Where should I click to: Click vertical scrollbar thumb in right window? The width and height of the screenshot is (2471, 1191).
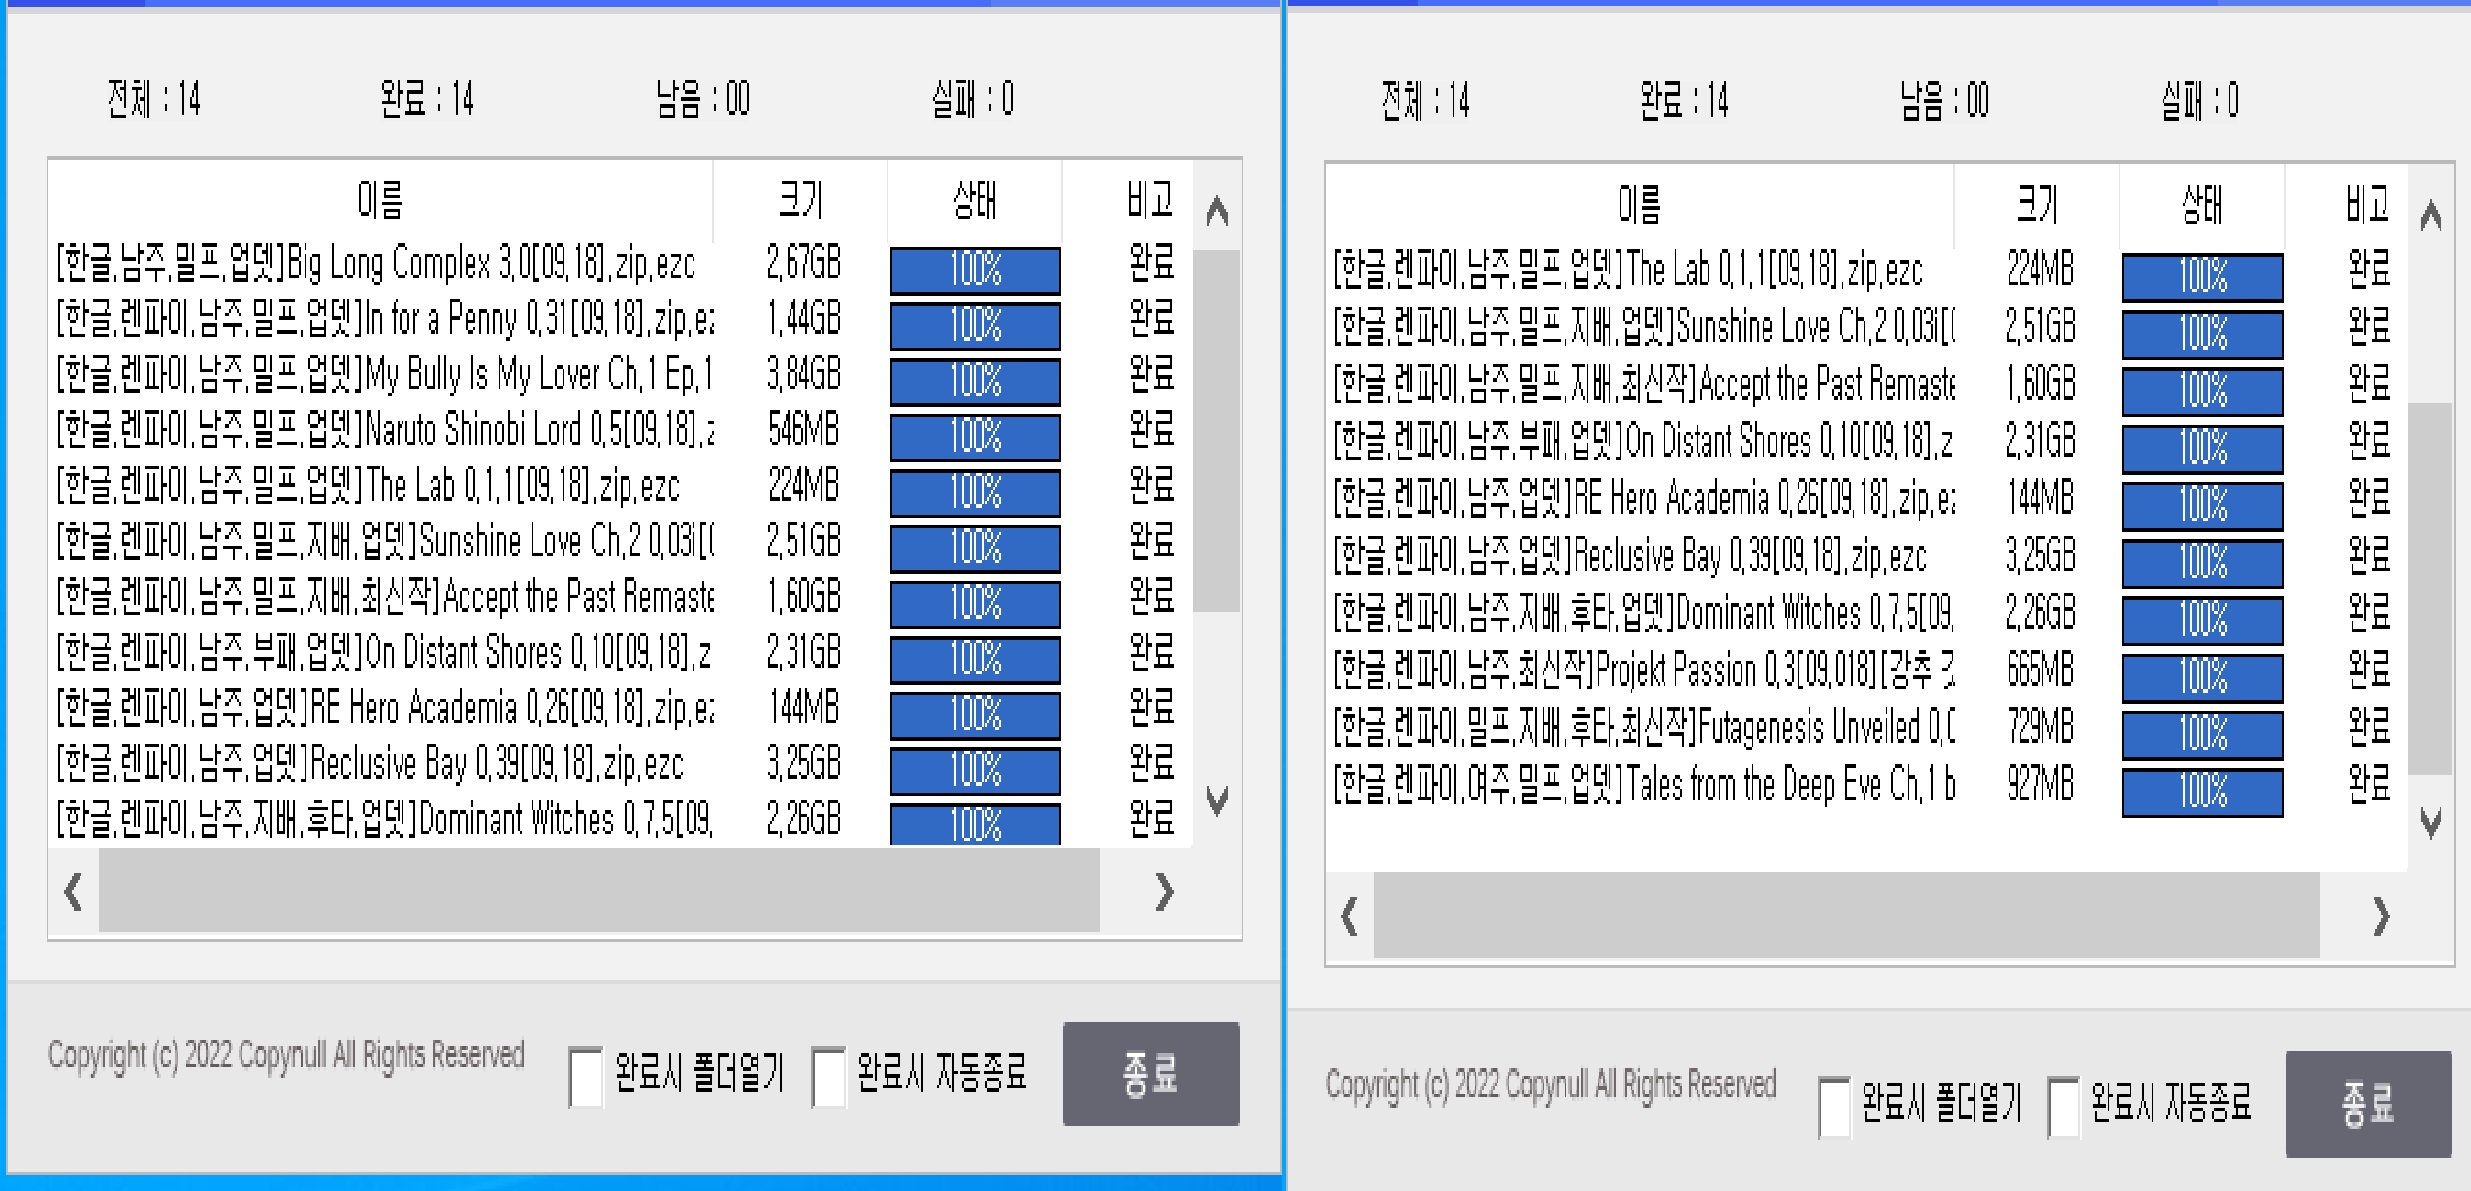pos(2430,588)
